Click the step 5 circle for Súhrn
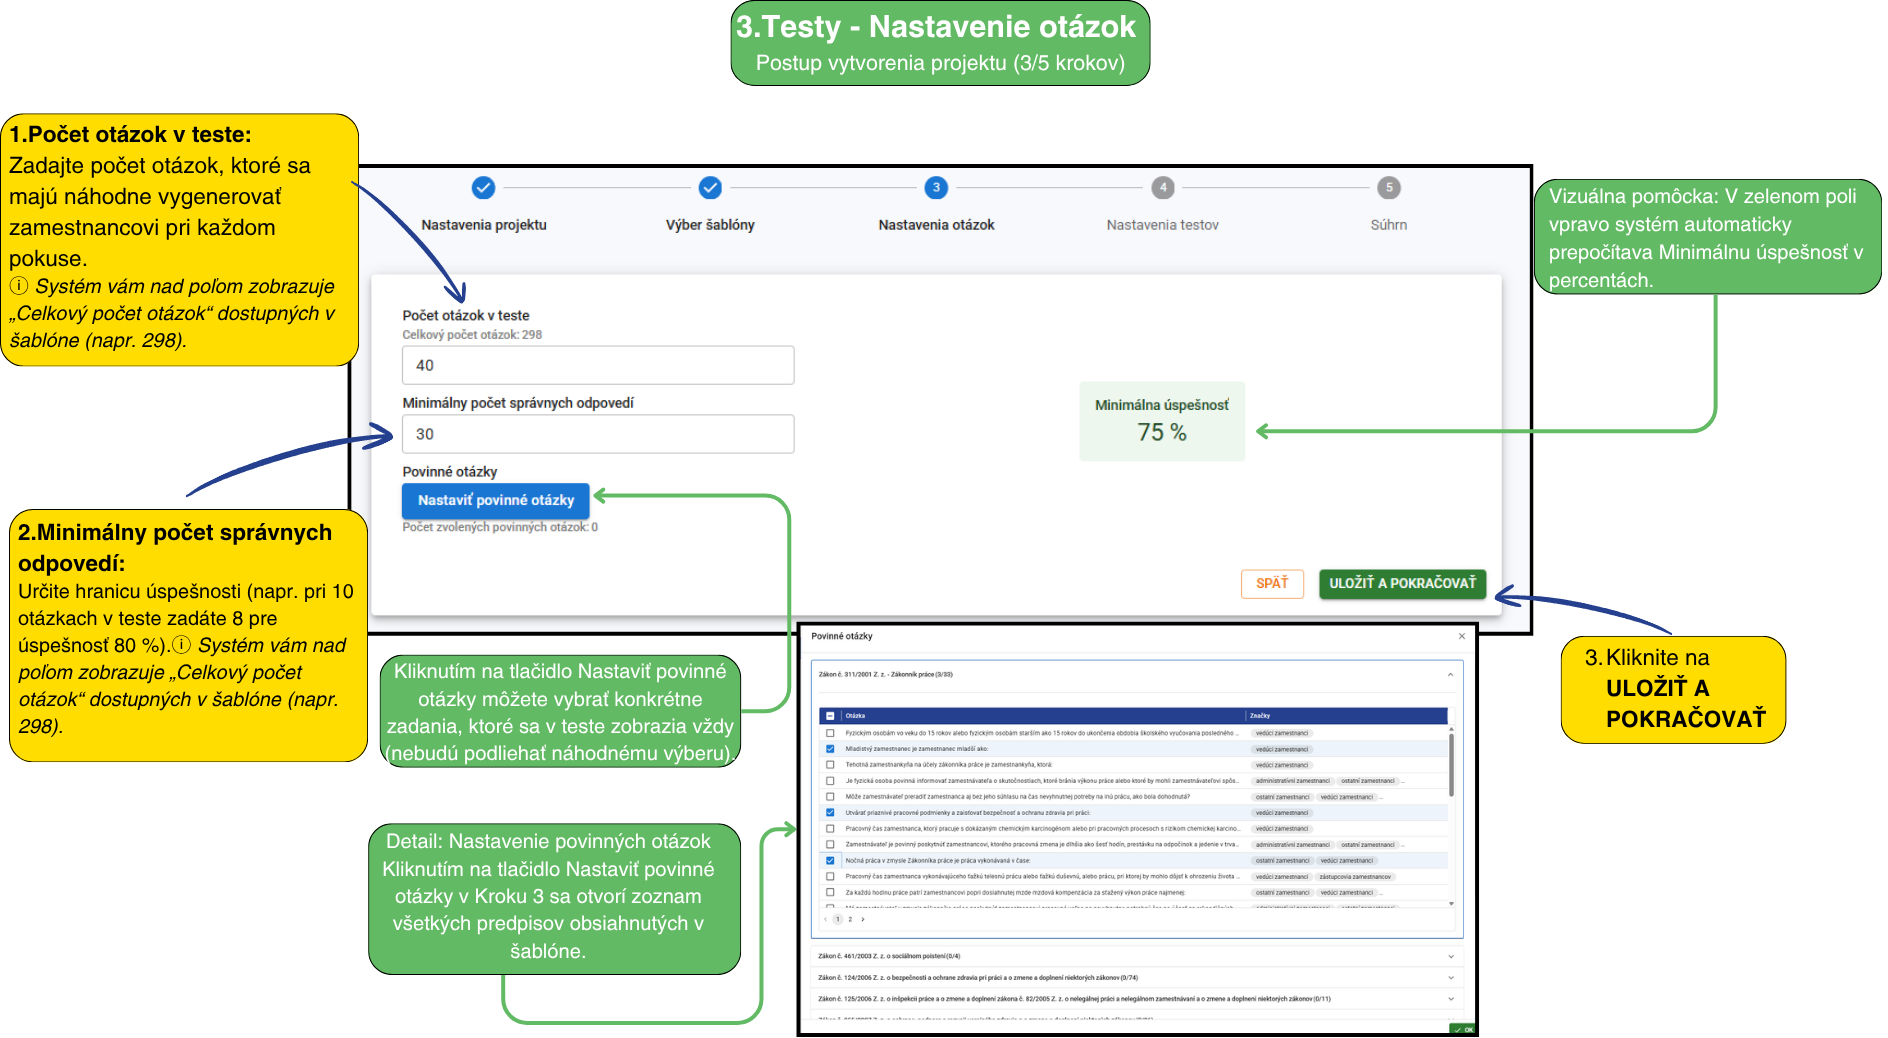The width and height of the screenshot is (1888, 1038). coord(1388,187)
